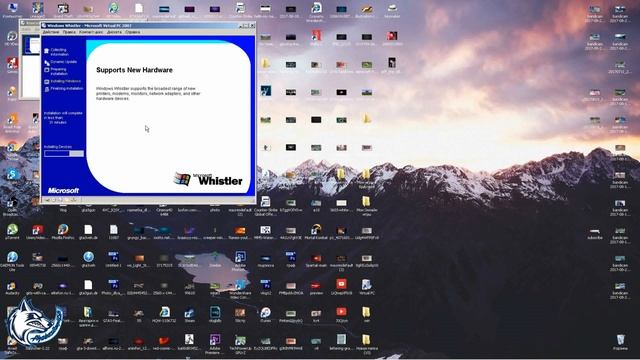This screenshot has width=640, height=360.
Task: Click the Installing Devices progress bar
Action: click(64, 153)
